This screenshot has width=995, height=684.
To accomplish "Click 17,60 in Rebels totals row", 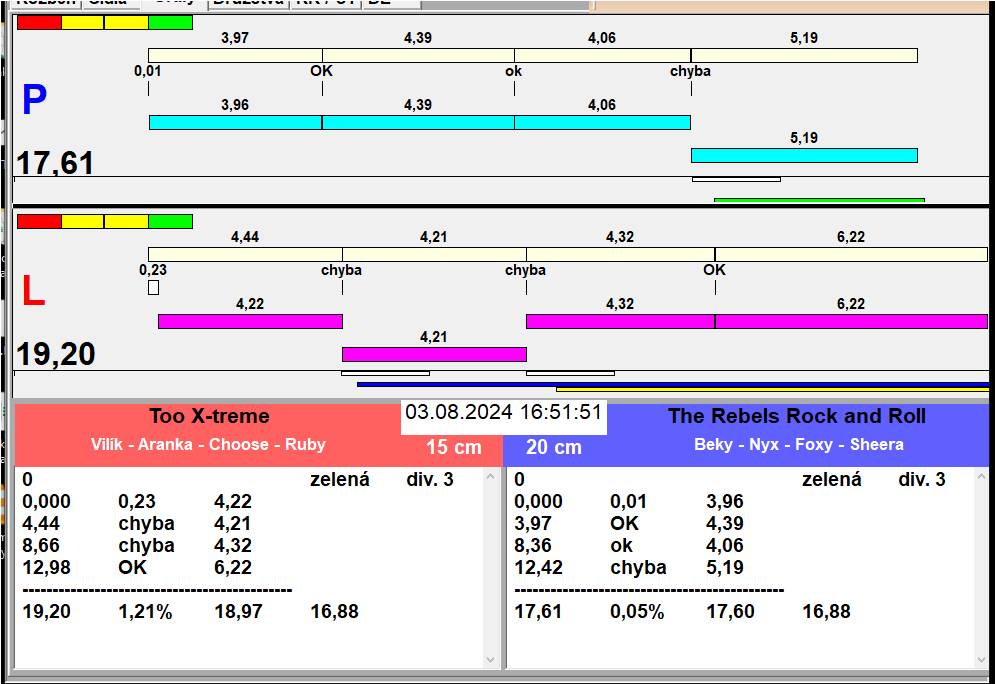I will 730,612.
